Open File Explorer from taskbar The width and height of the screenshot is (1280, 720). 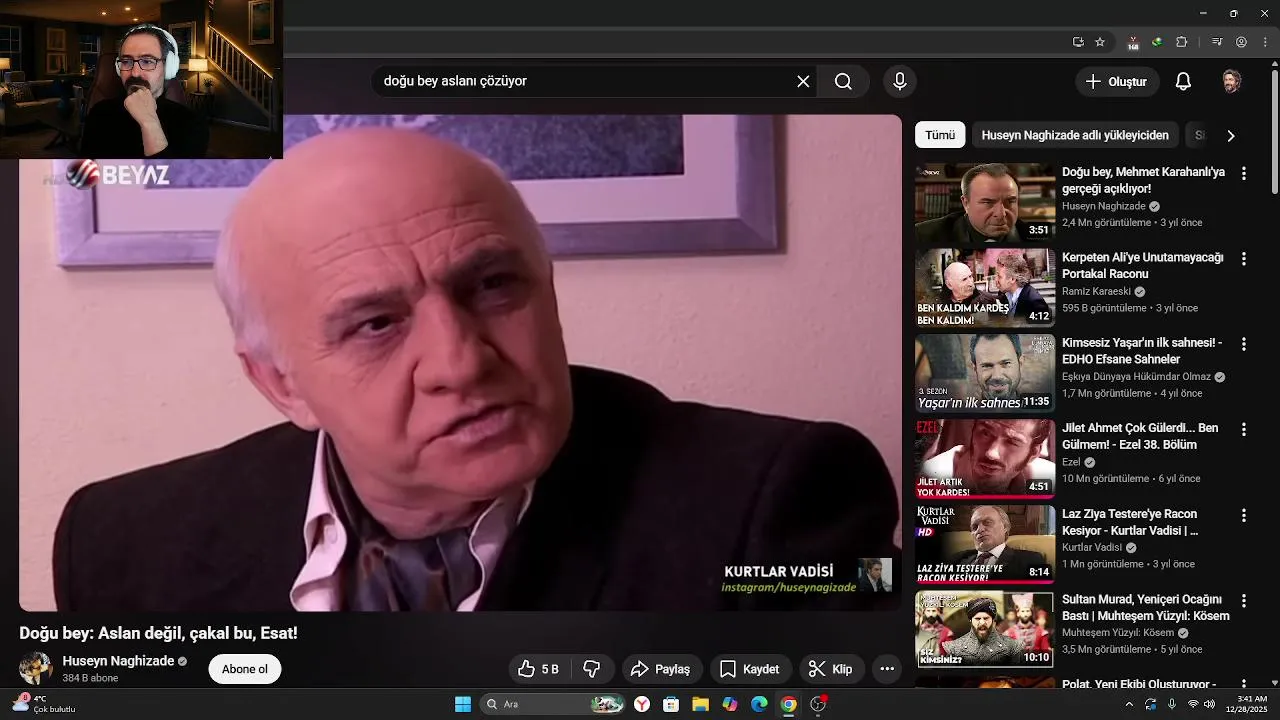(x=700, y=704)
